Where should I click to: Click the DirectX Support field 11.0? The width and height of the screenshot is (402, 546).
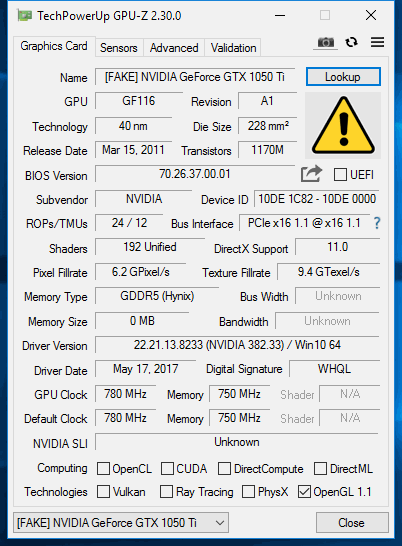(338, 247)
